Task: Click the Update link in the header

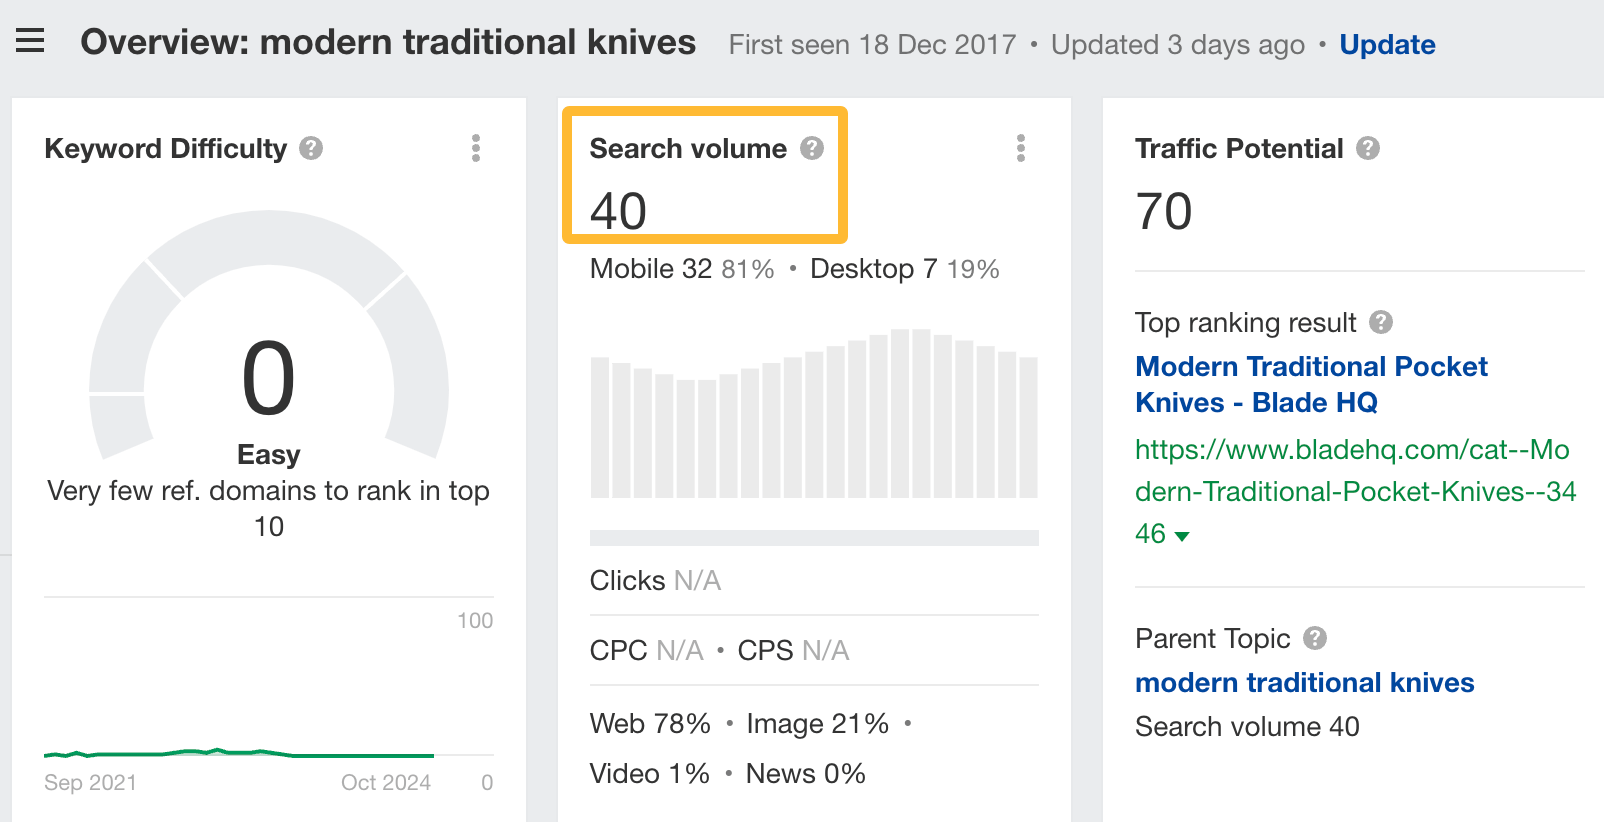Action: [x=1387, y=44]
